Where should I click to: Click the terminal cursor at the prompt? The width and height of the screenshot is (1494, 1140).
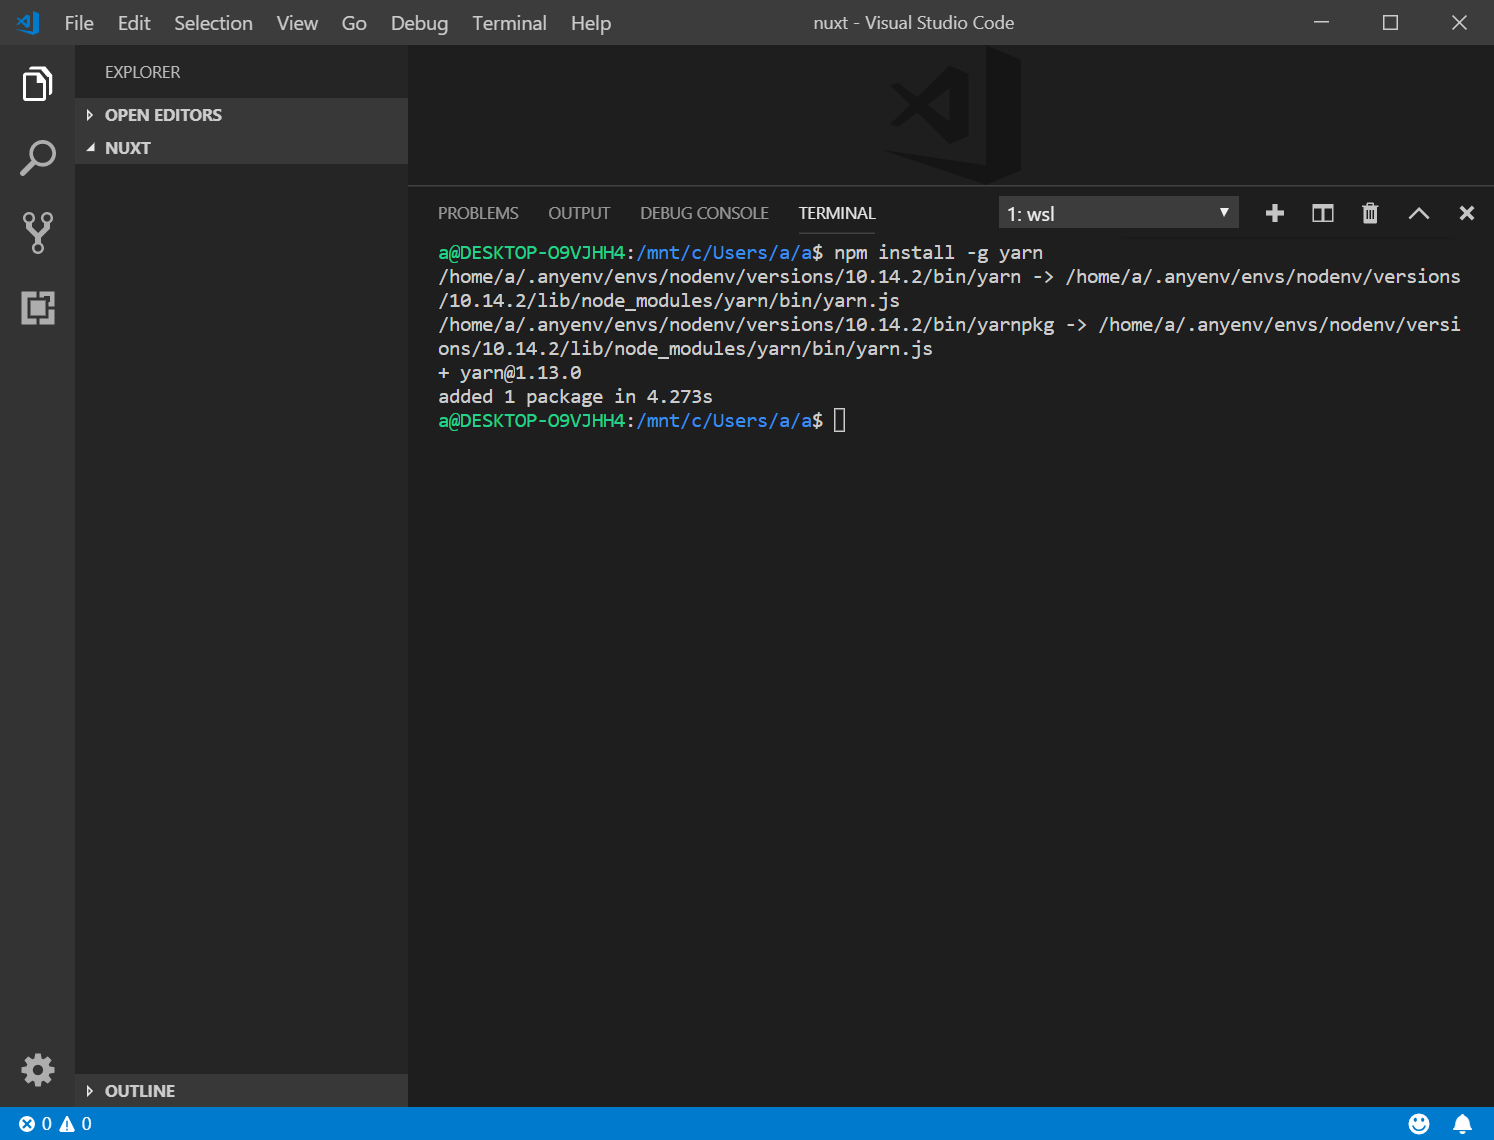840,420
